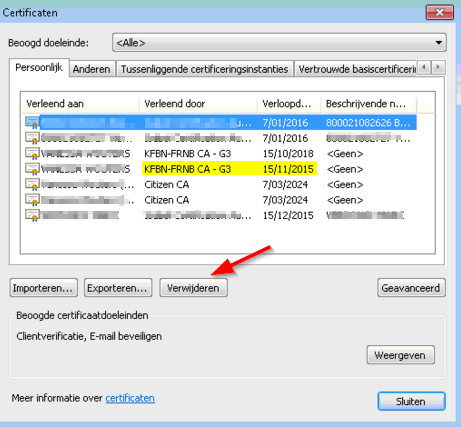Open Vertrouwde basiscertificeringsinstanties tab
This screenshot has width=461, height=427.
point(356,69)
